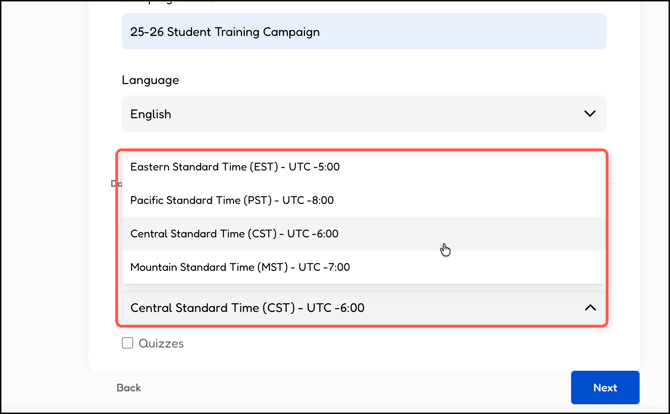Click the UTC -8:00 offset text
This screenshot has width=670, height=414.
308,200
